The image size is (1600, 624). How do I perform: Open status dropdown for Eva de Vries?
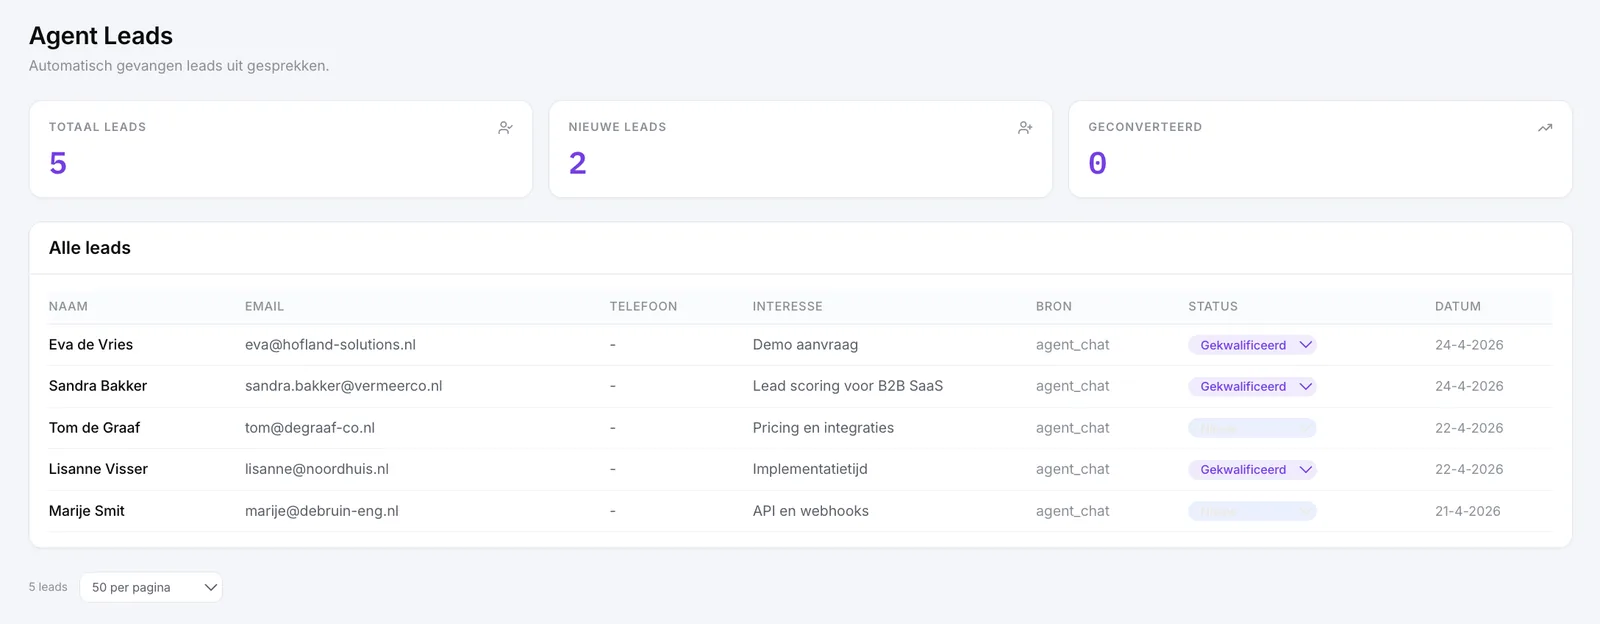1252,345
